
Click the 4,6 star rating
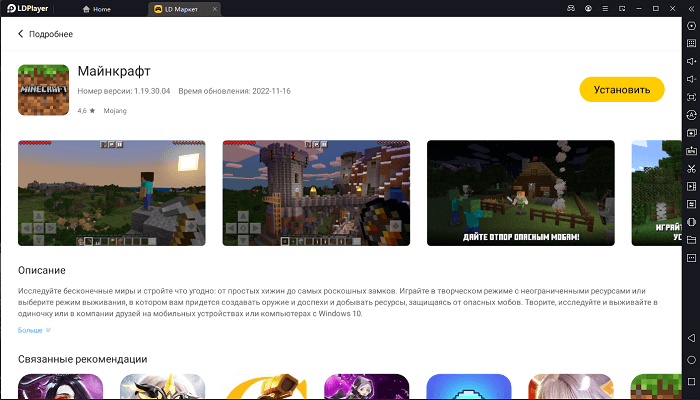[86, 111]
